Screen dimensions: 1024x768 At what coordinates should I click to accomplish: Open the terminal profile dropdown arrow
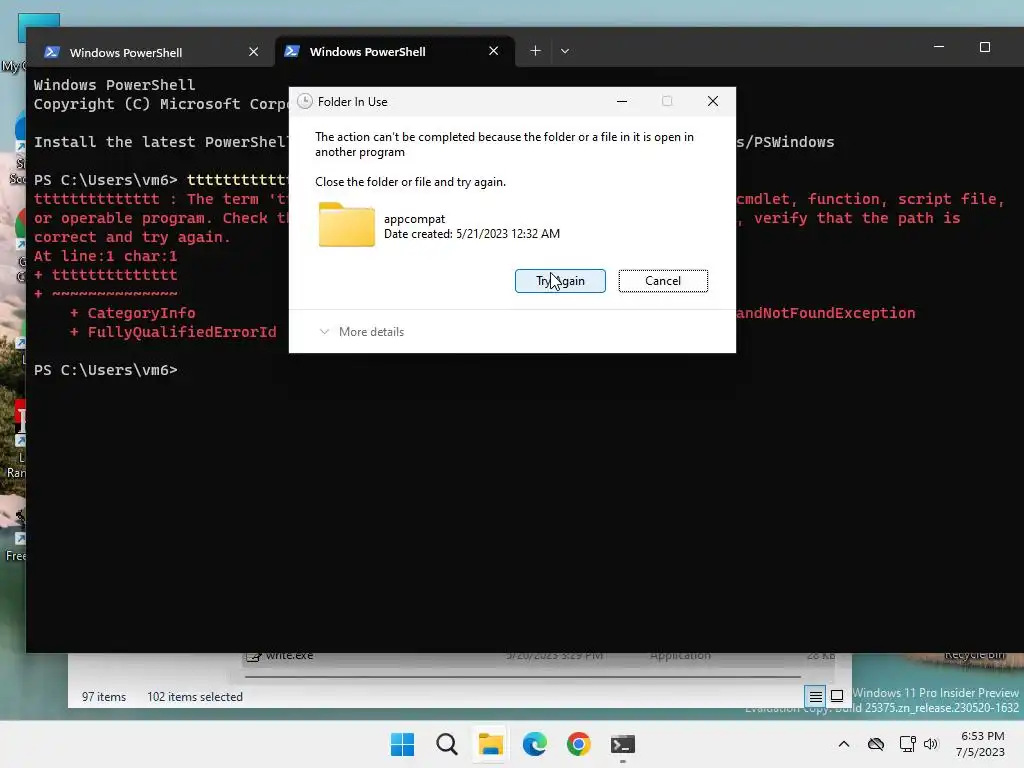565,51
